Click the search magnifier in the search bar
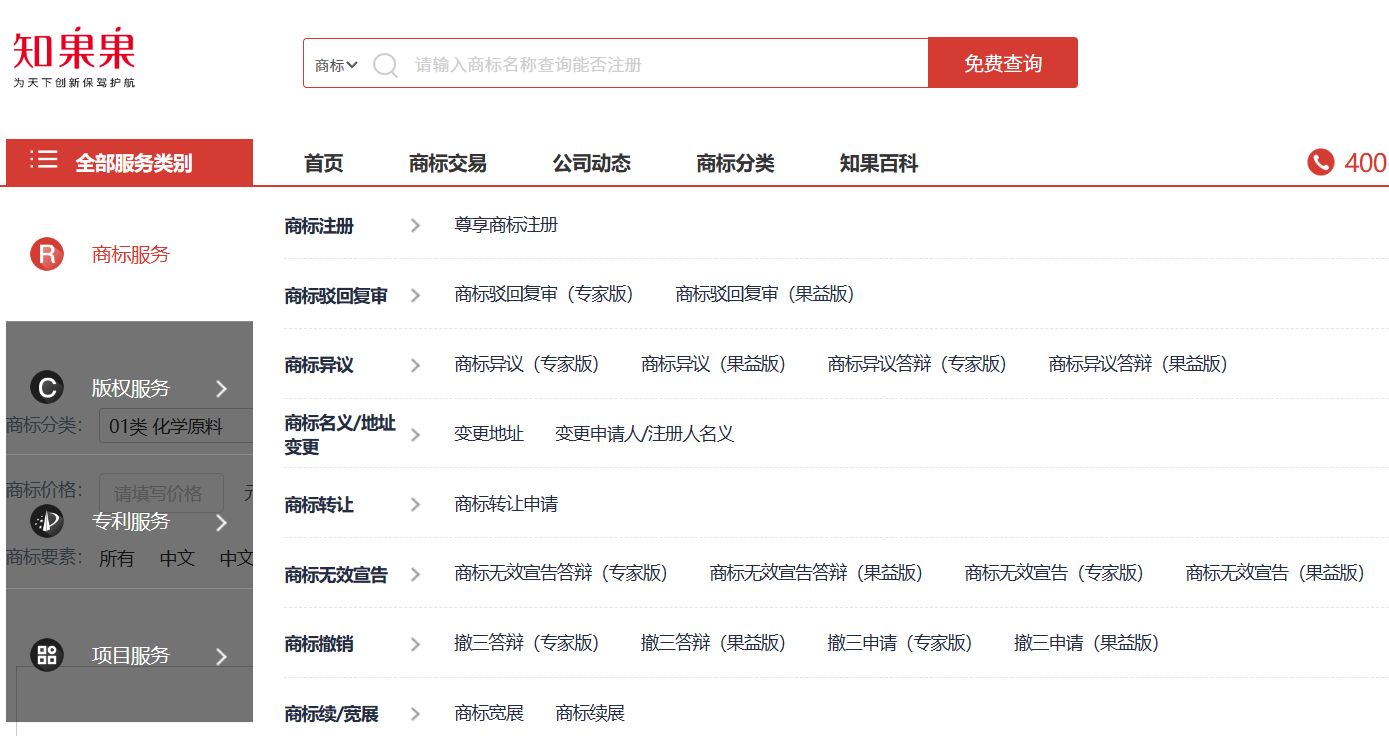This screenshot has height=736, width=1389. (x=385, y=63)
